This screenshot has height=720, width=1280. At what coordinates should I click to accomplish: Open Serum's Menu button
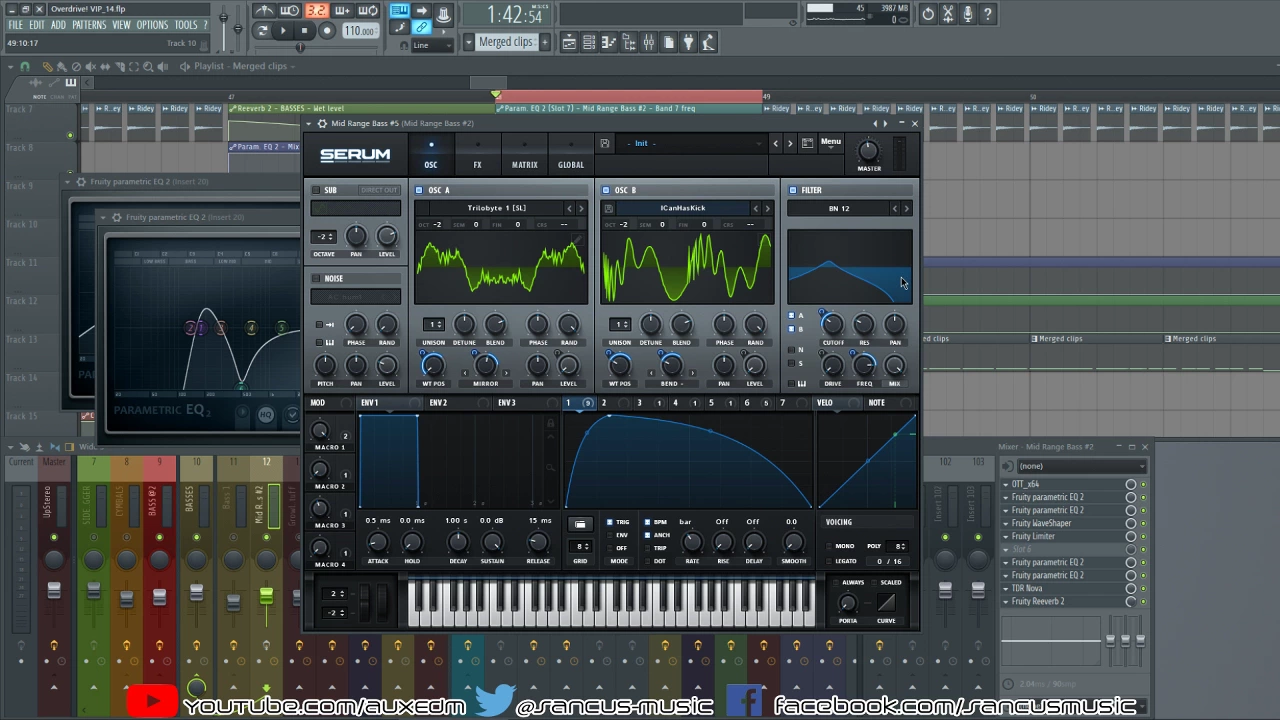point(831,142)
